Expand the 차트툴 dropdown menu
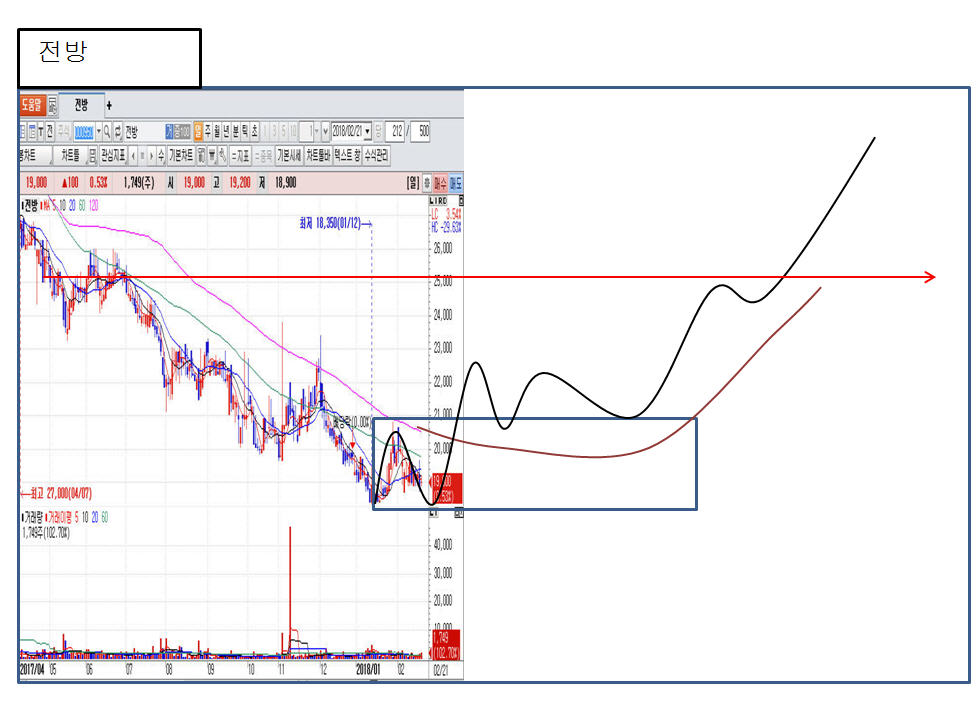 (71, 156)
